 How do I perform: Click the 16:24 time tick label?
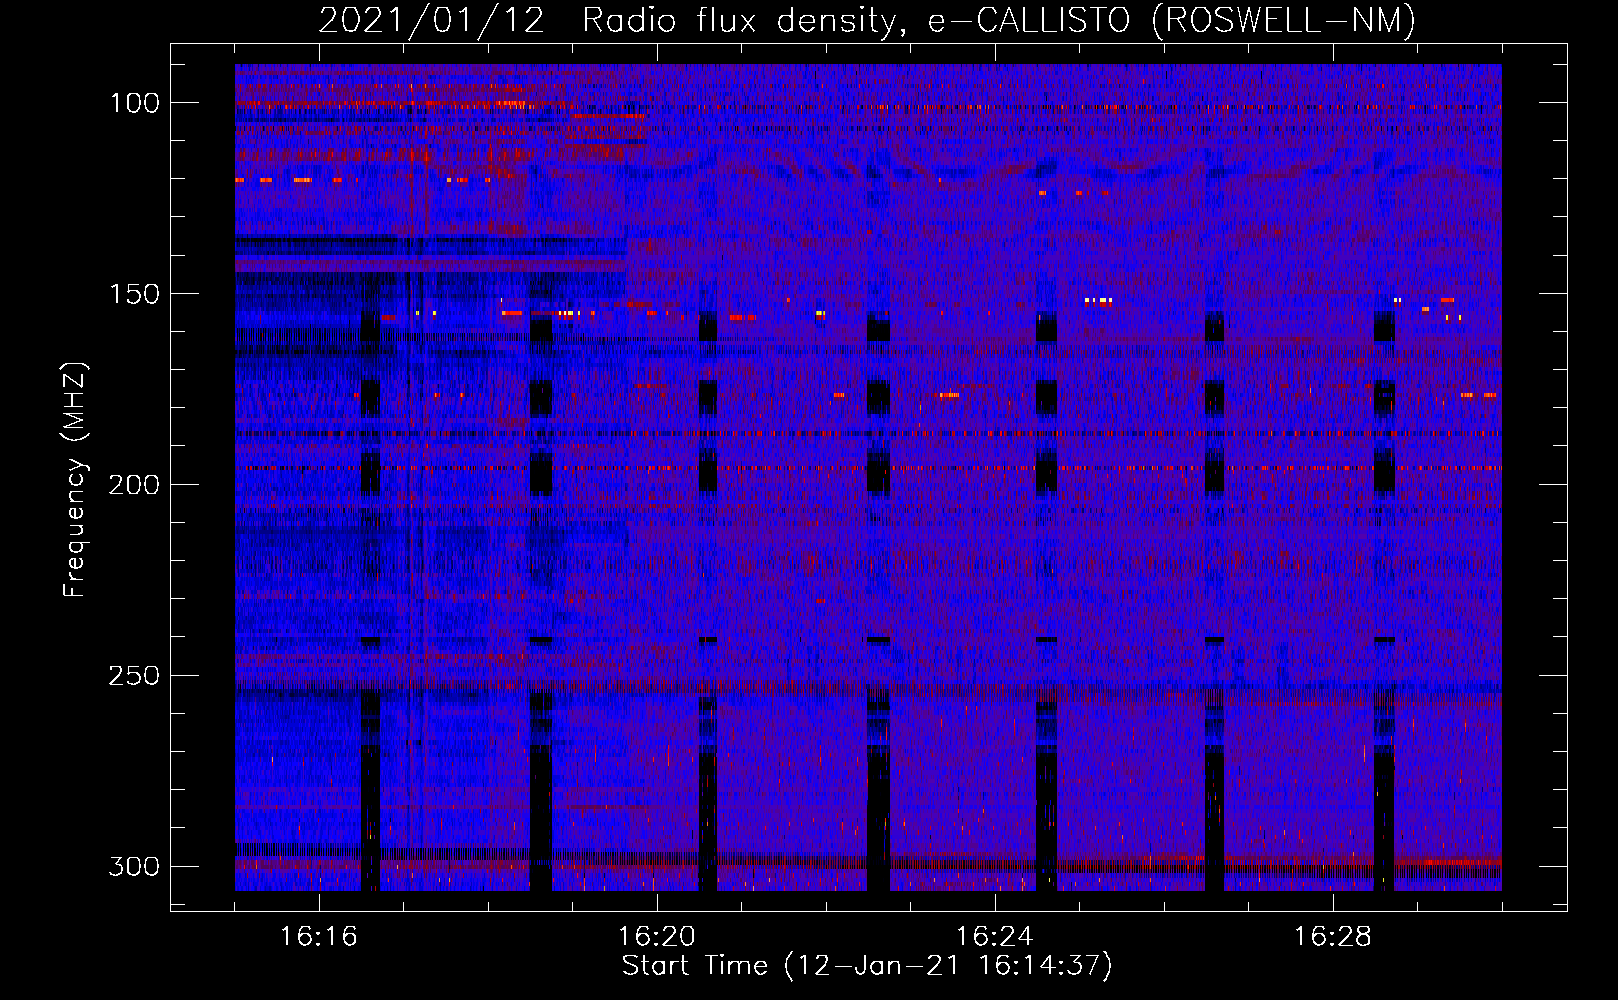(x=995, y=937)
